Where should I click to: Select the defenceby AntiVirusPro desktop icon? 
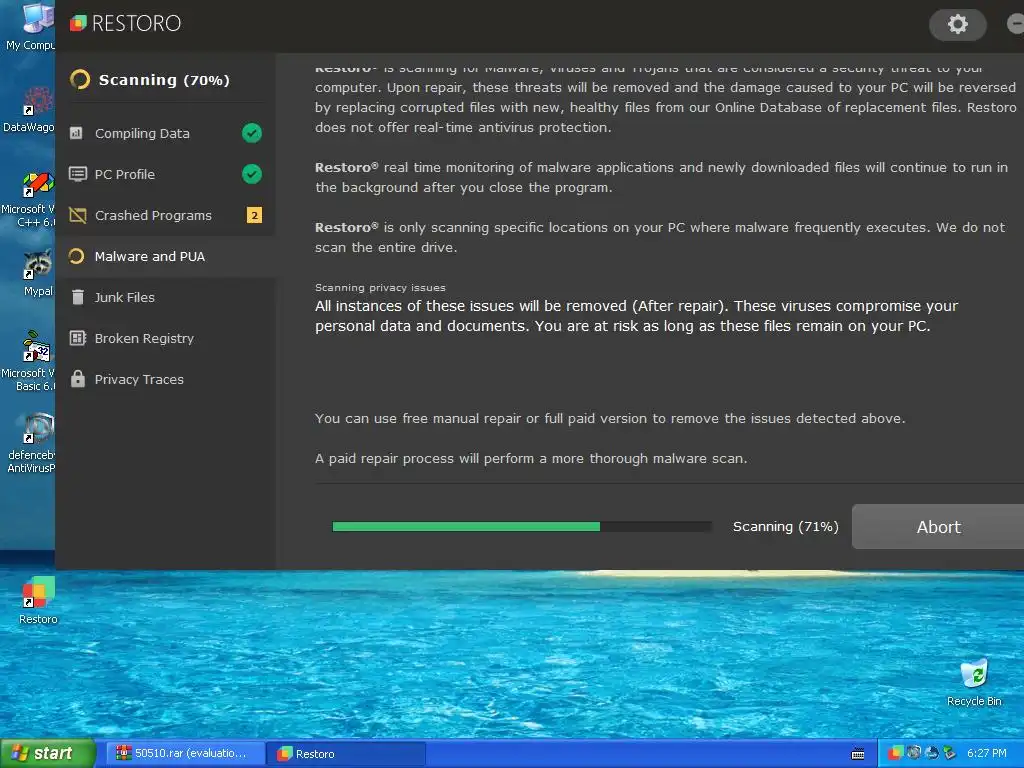click(31, 443)
